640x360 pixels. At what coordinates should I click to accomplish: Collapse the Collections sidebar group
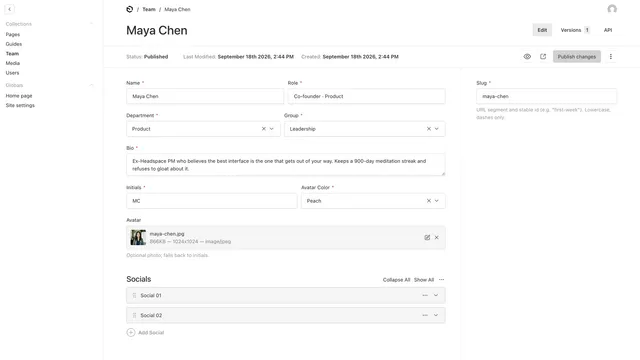[x=91, y=24]
